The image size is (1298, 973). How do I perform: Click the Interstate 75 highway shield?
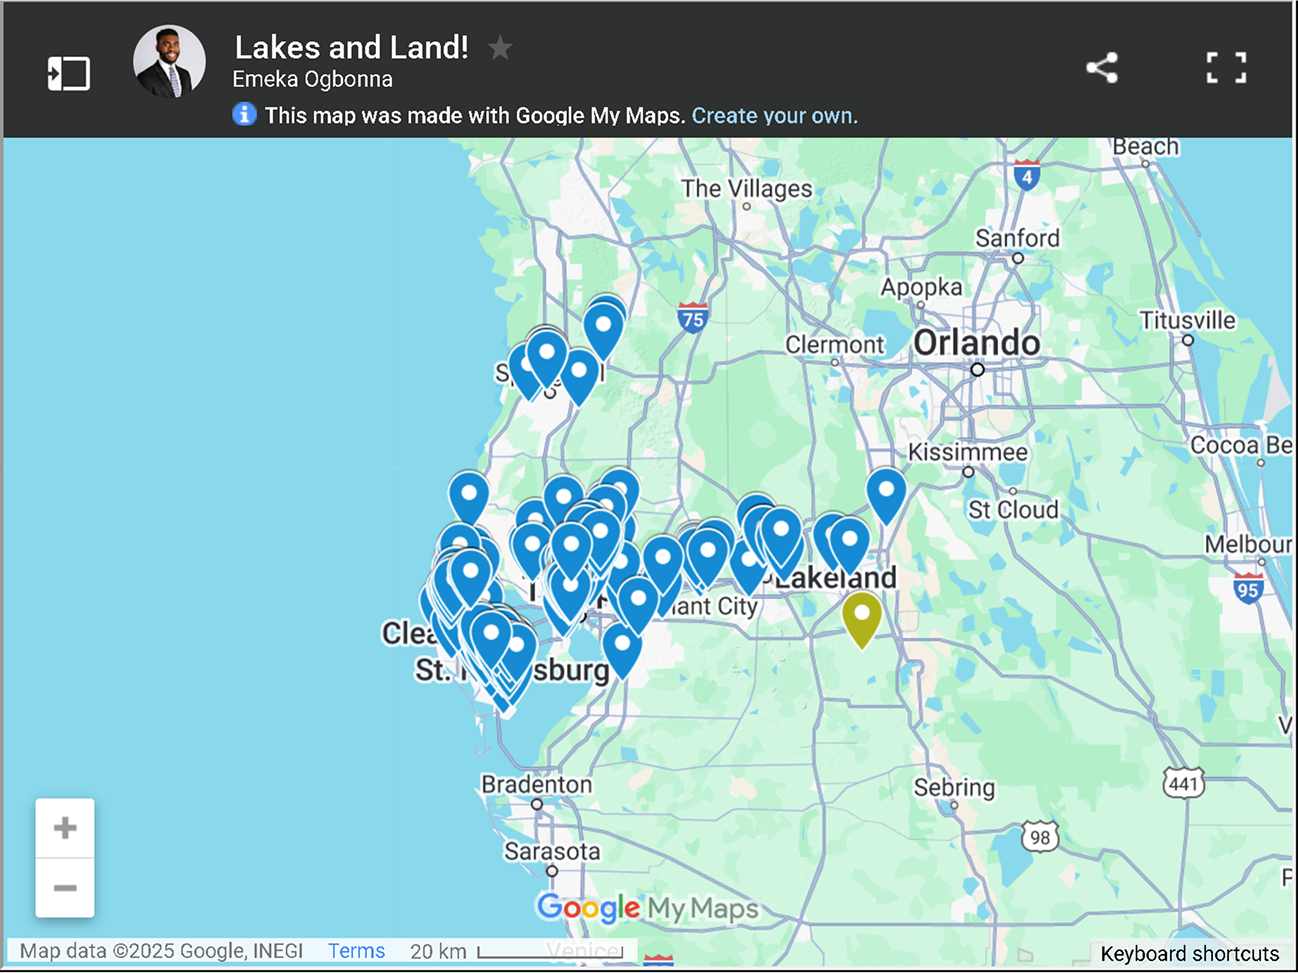coord(692,318)
